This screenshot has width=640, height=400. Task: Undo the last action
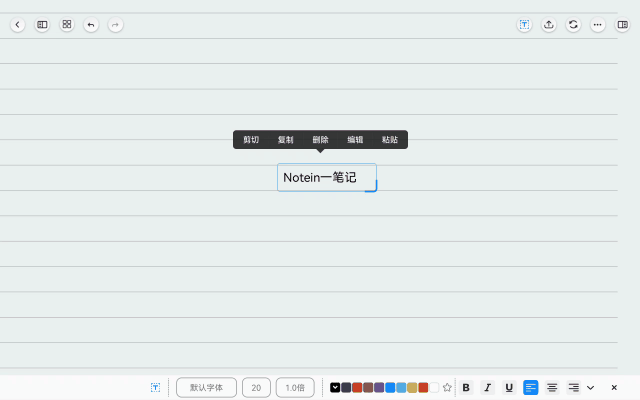pos(91,25)
